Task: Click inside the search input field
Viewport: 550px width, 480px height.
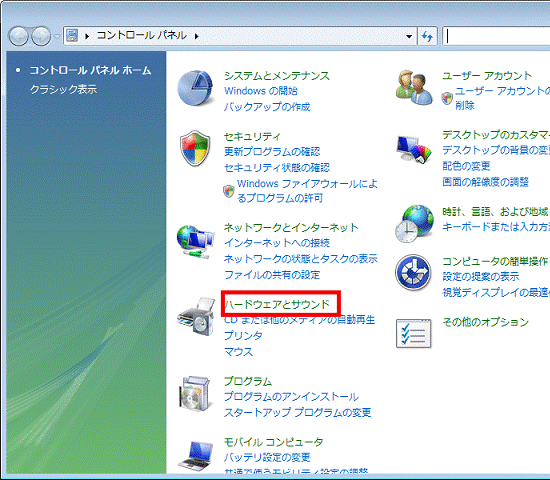Action: point(496,36)
